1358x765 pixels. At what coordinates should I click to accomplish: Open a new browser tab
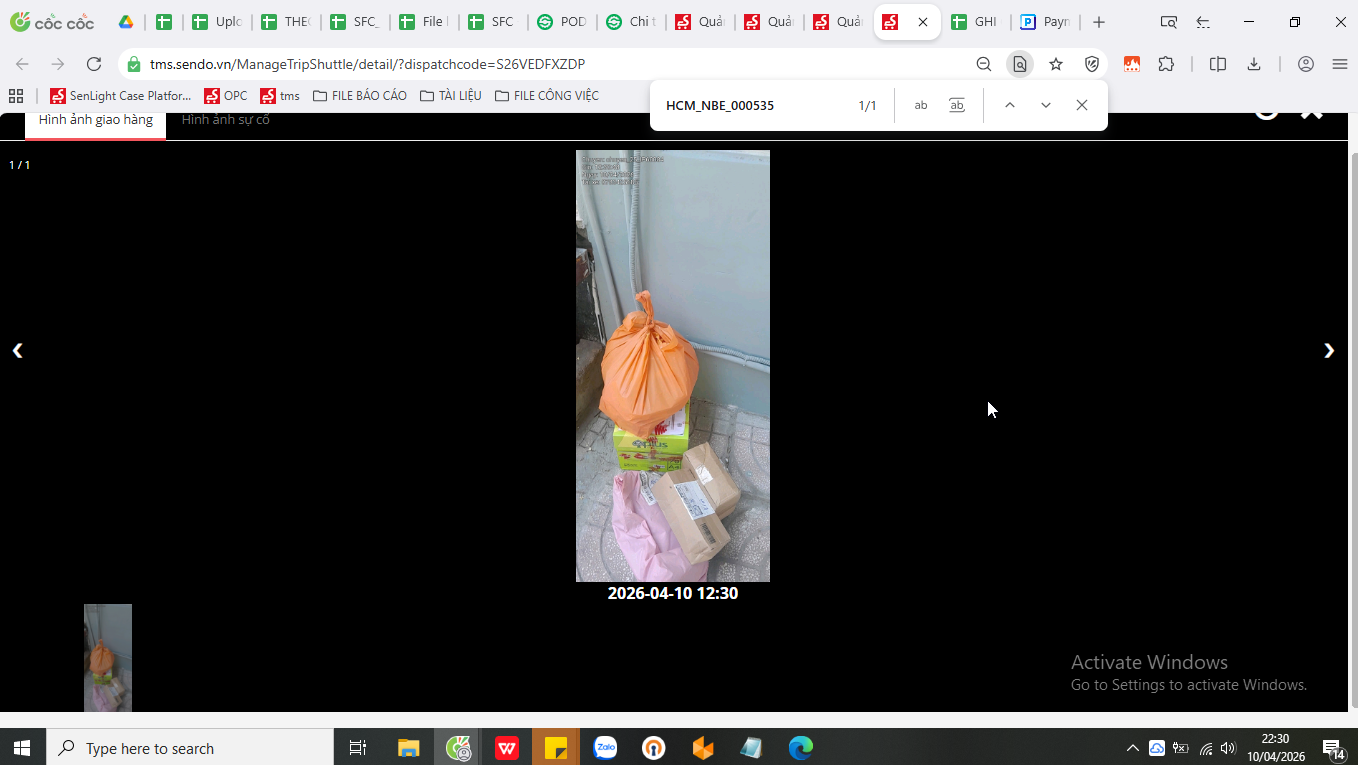pyautogui.click(x=1099, y=22)
